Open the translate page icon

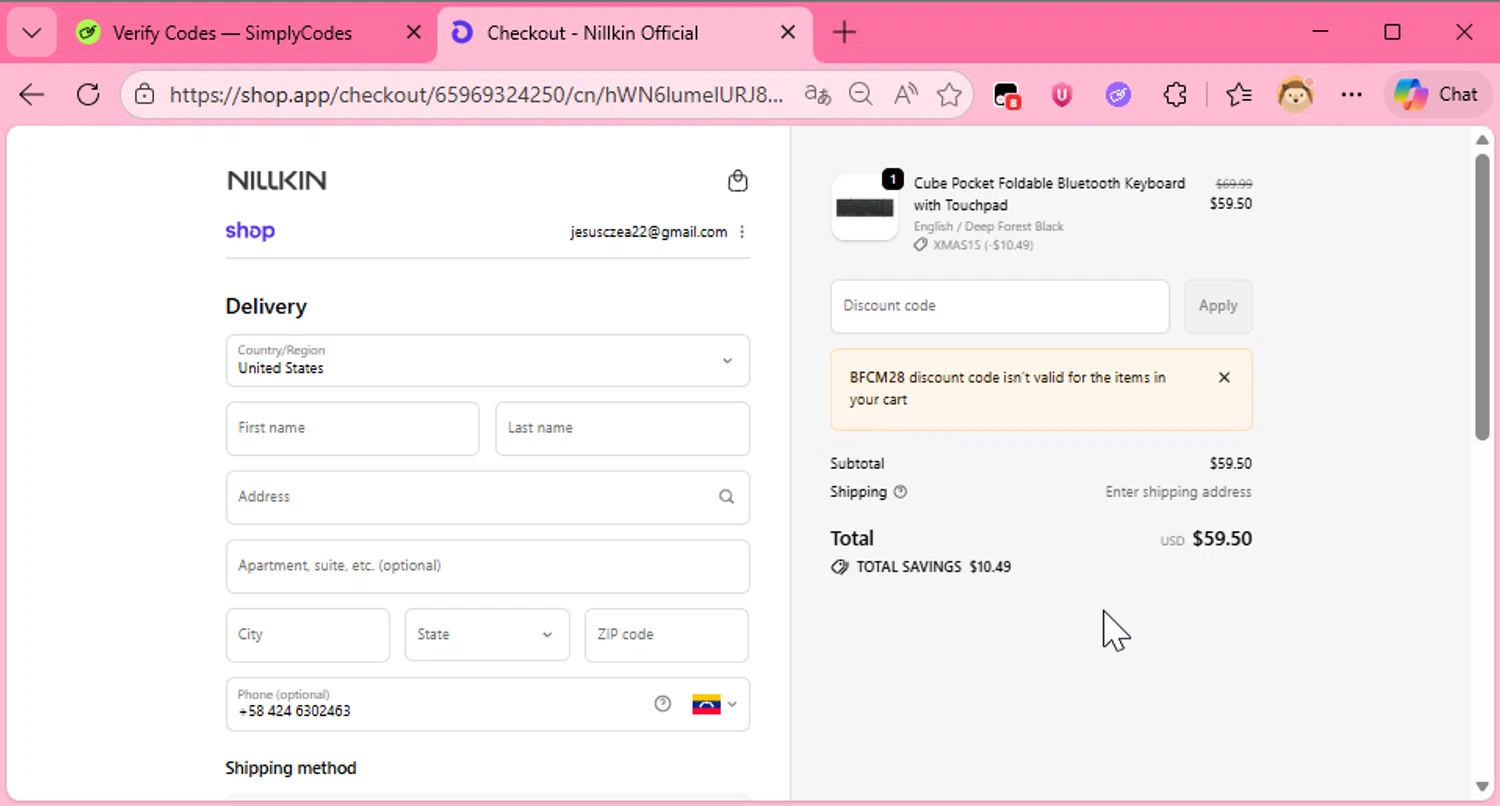[818, 95]
